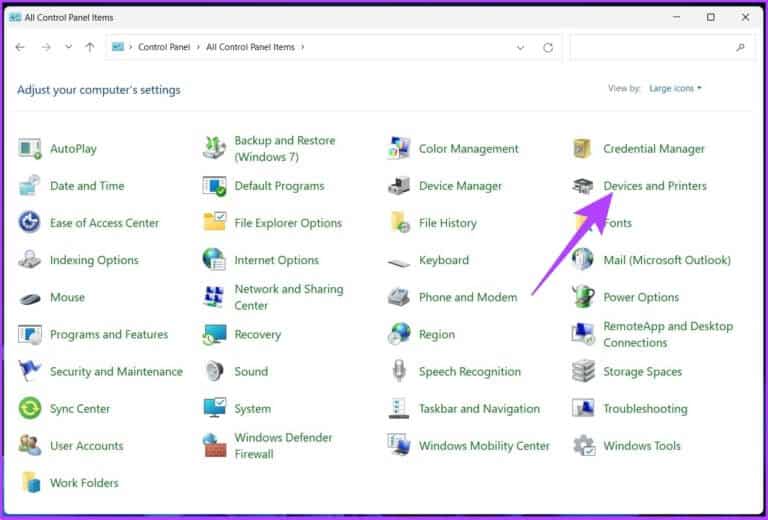Expand the chevron after Control Panel breadcrumb
Screen dimensions: 768x520
click(198, 47)
